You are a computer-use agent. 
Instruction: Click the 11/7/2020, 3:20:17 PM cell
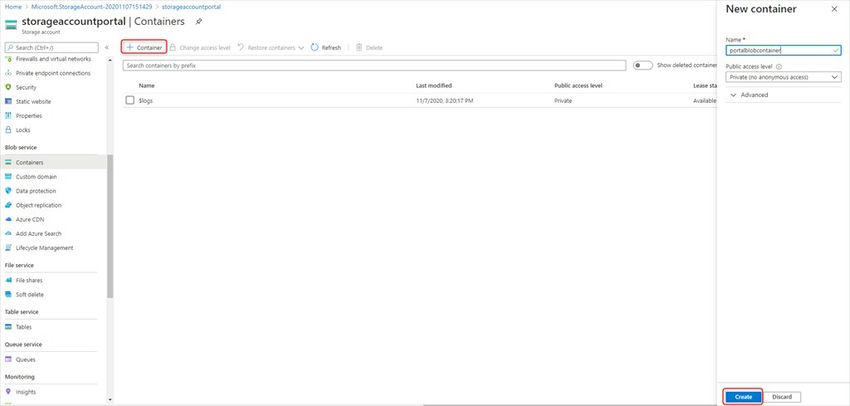pyautogui.click(x=445, y=100)
